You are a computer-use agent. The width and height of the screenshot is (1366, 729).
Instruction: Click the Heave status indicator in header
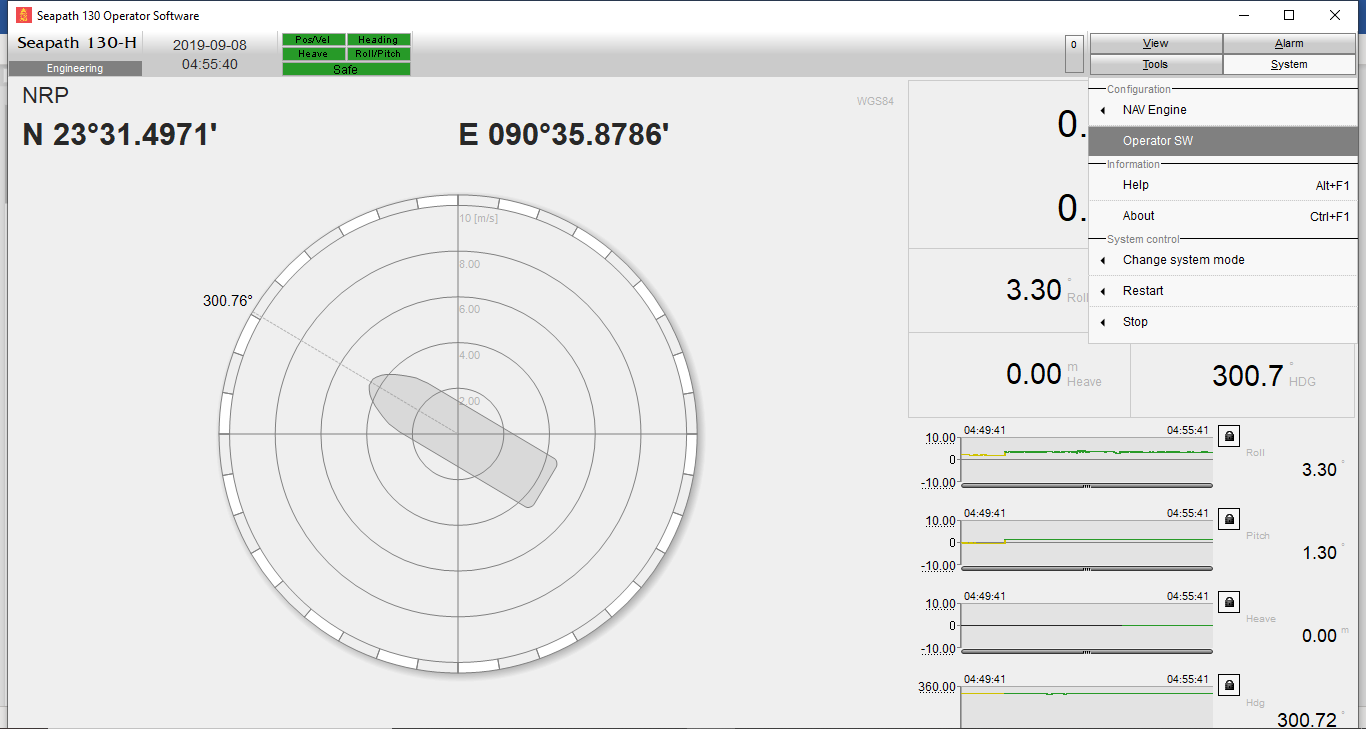click(313, 54)
